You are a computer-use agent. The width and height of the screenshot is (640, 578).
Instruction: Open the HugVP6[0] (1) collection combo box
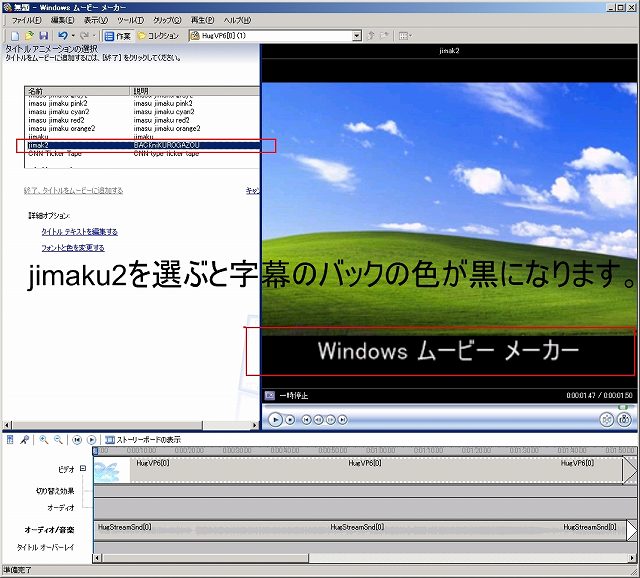[276, 36]
